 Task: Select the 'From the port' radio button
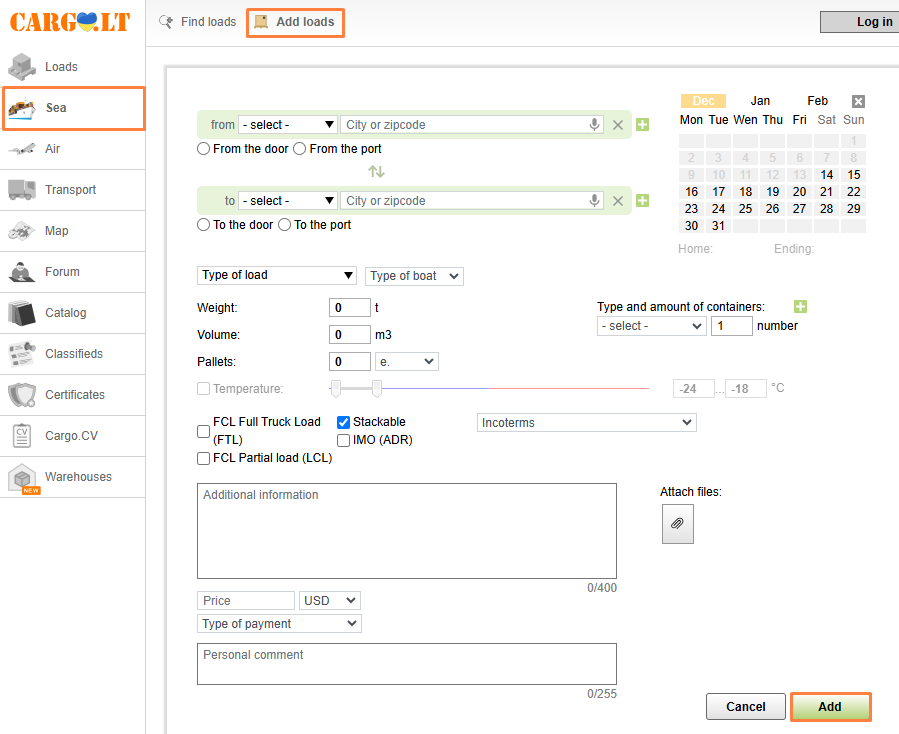[299, 149]
